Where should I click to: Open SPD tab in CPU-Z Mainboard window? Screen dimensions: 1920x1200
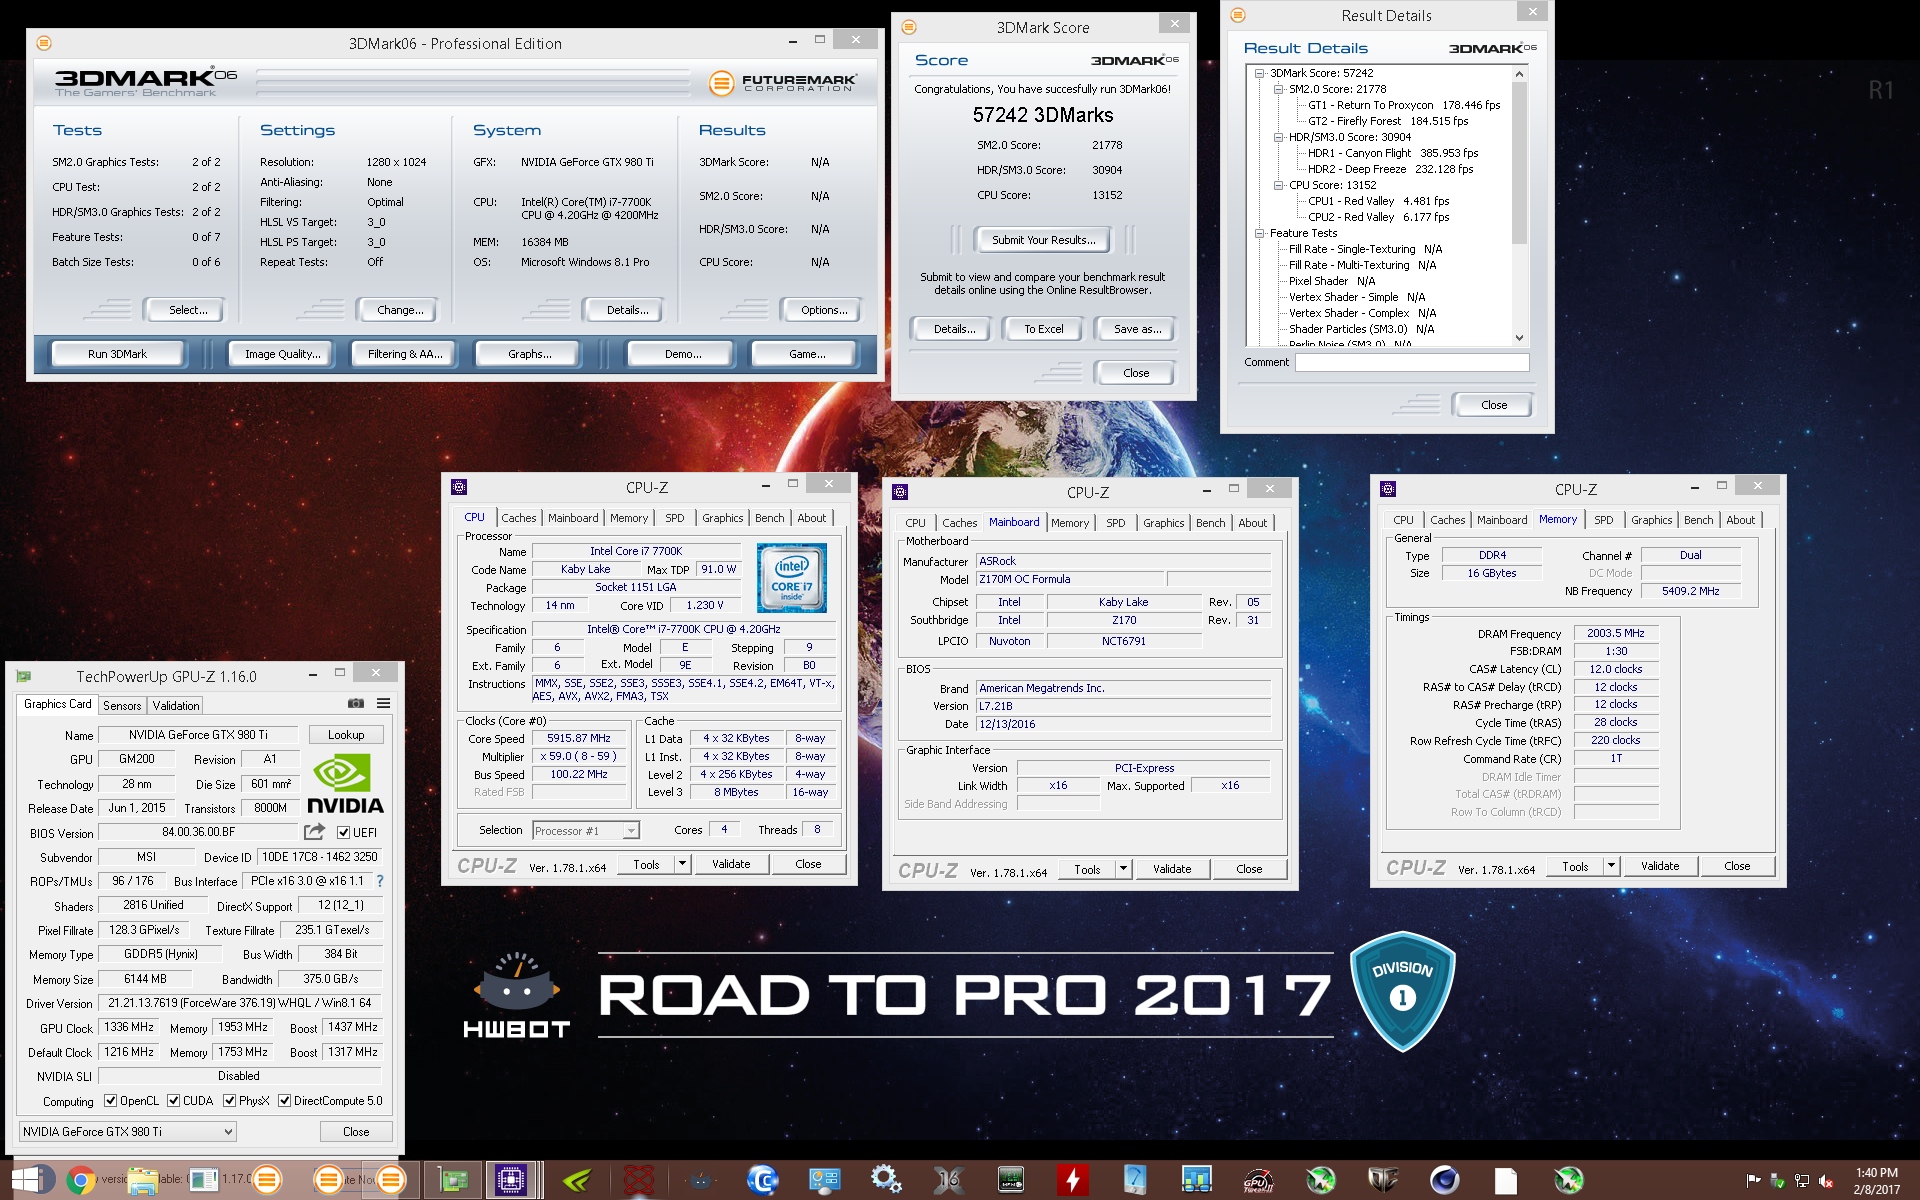click(1116, 523)
